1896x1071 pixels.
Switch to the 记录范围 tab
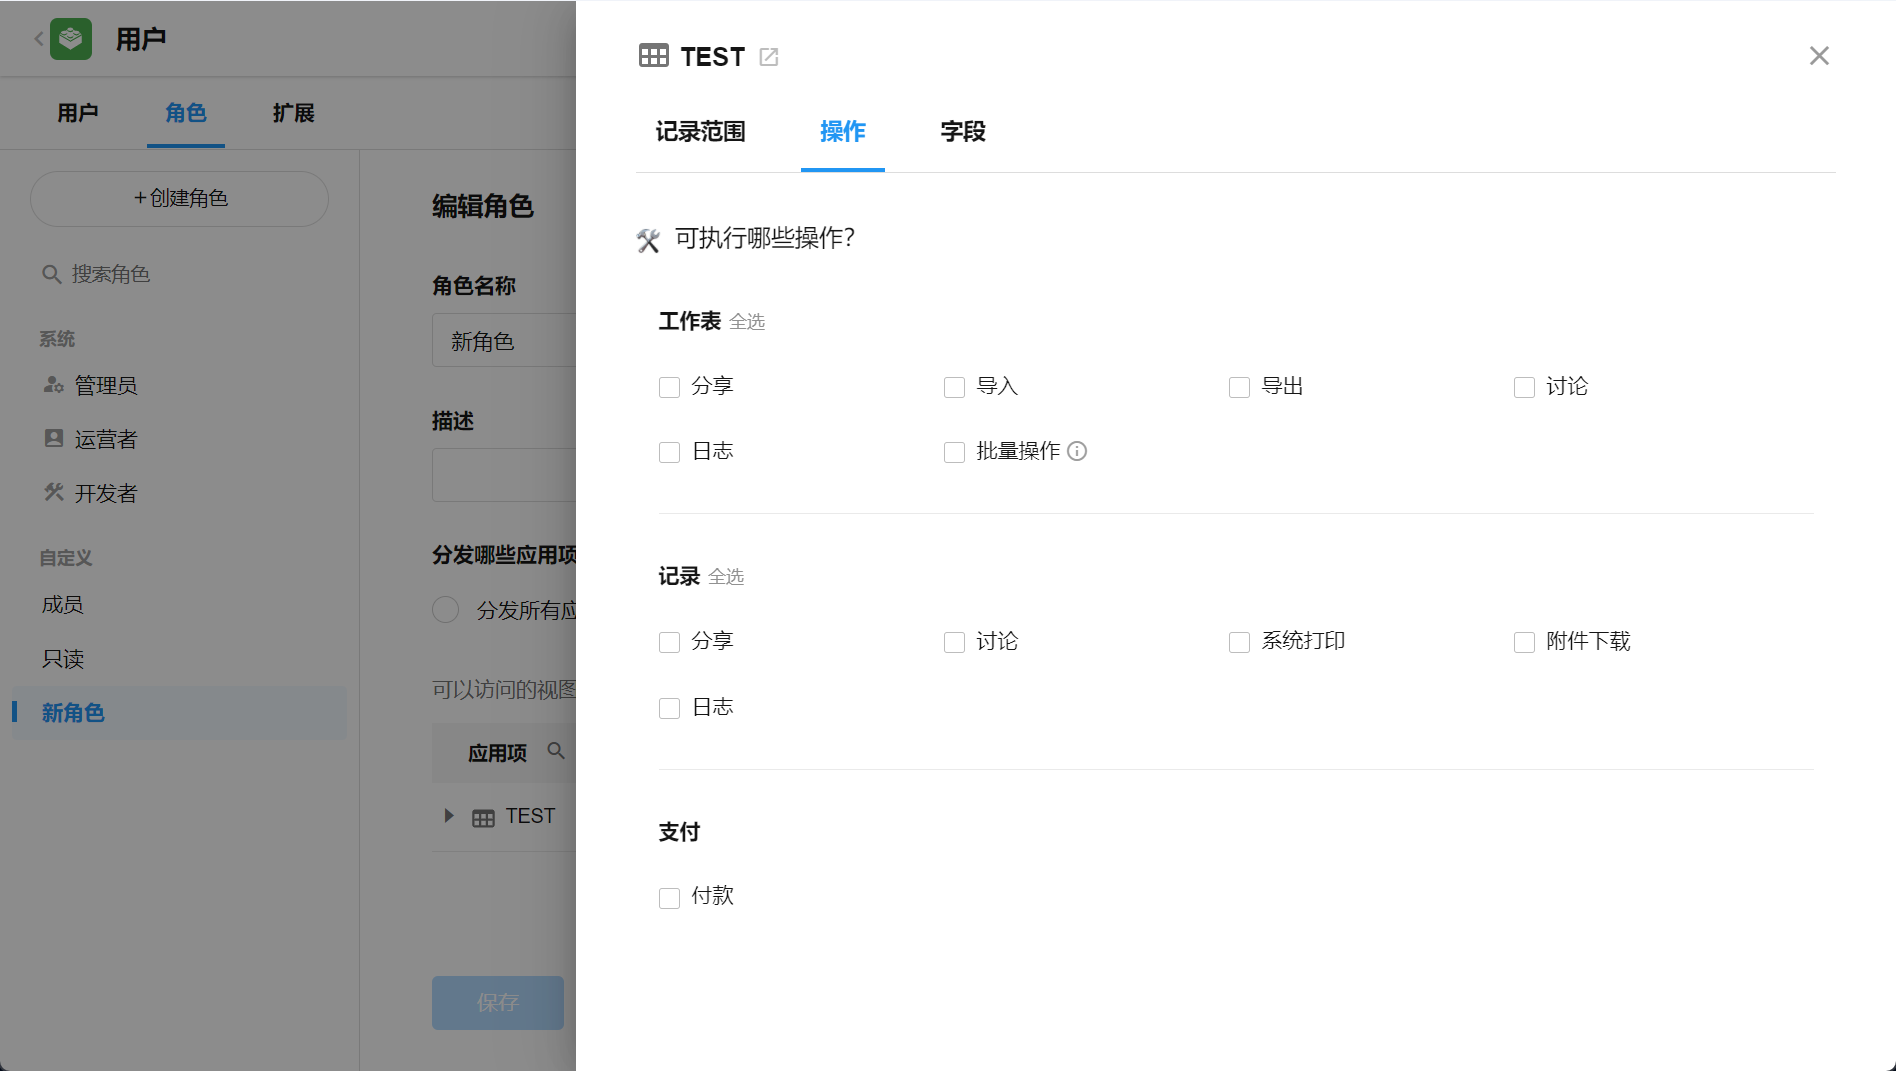point(700,131)
